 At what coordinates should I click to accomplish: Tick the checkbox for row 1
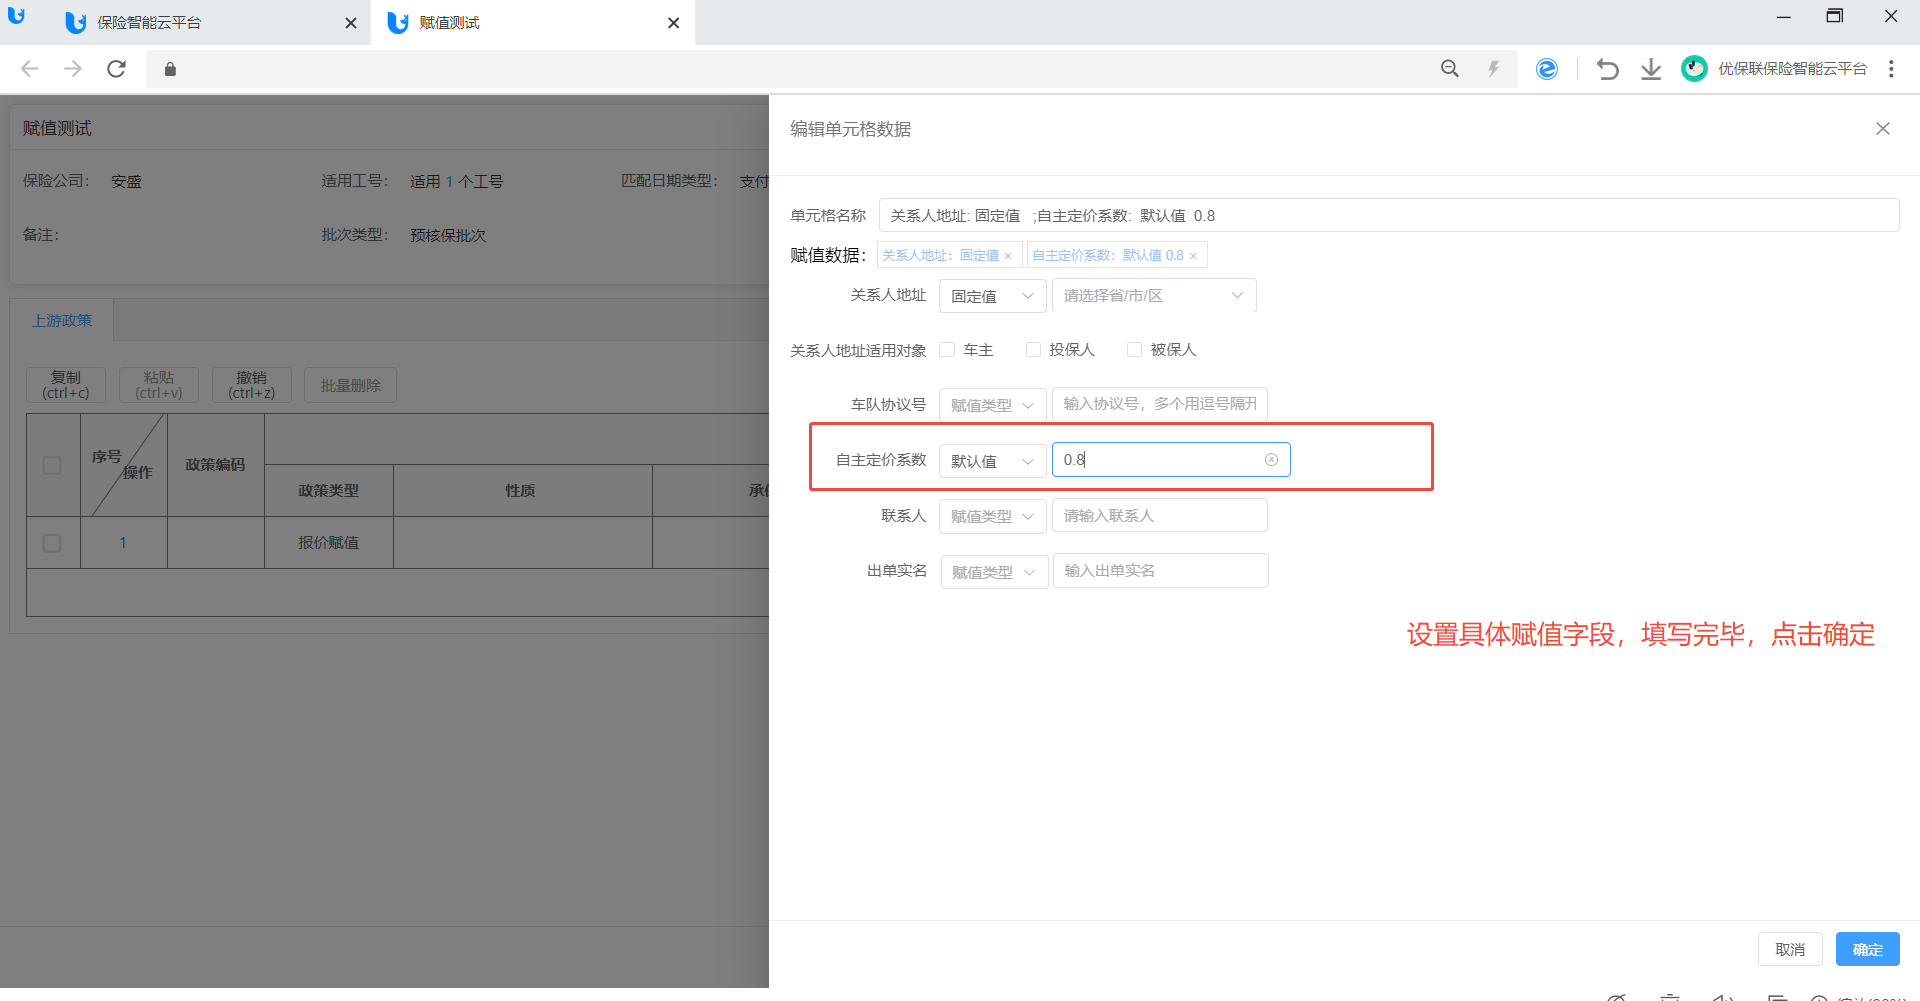click(x=52, y=543)
